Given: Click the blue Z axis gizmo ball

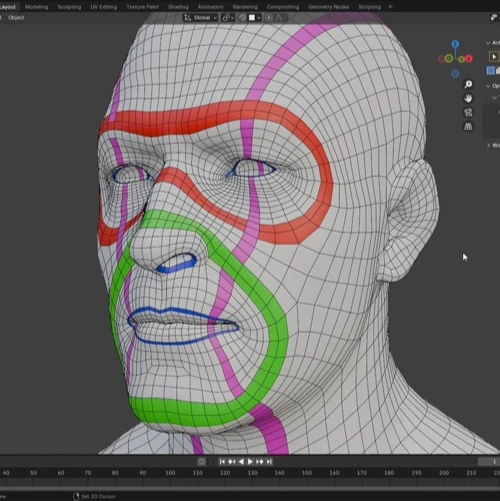Looking at the screenshot, I should tap(455, 44).
